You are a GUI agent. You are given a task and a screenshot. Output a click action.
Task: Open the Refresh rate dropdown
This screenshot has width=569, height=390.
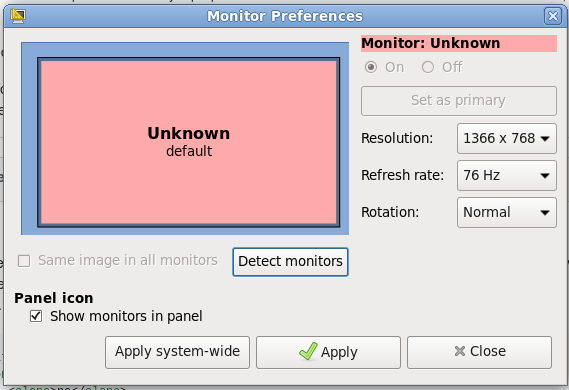[x=507, y=176]
